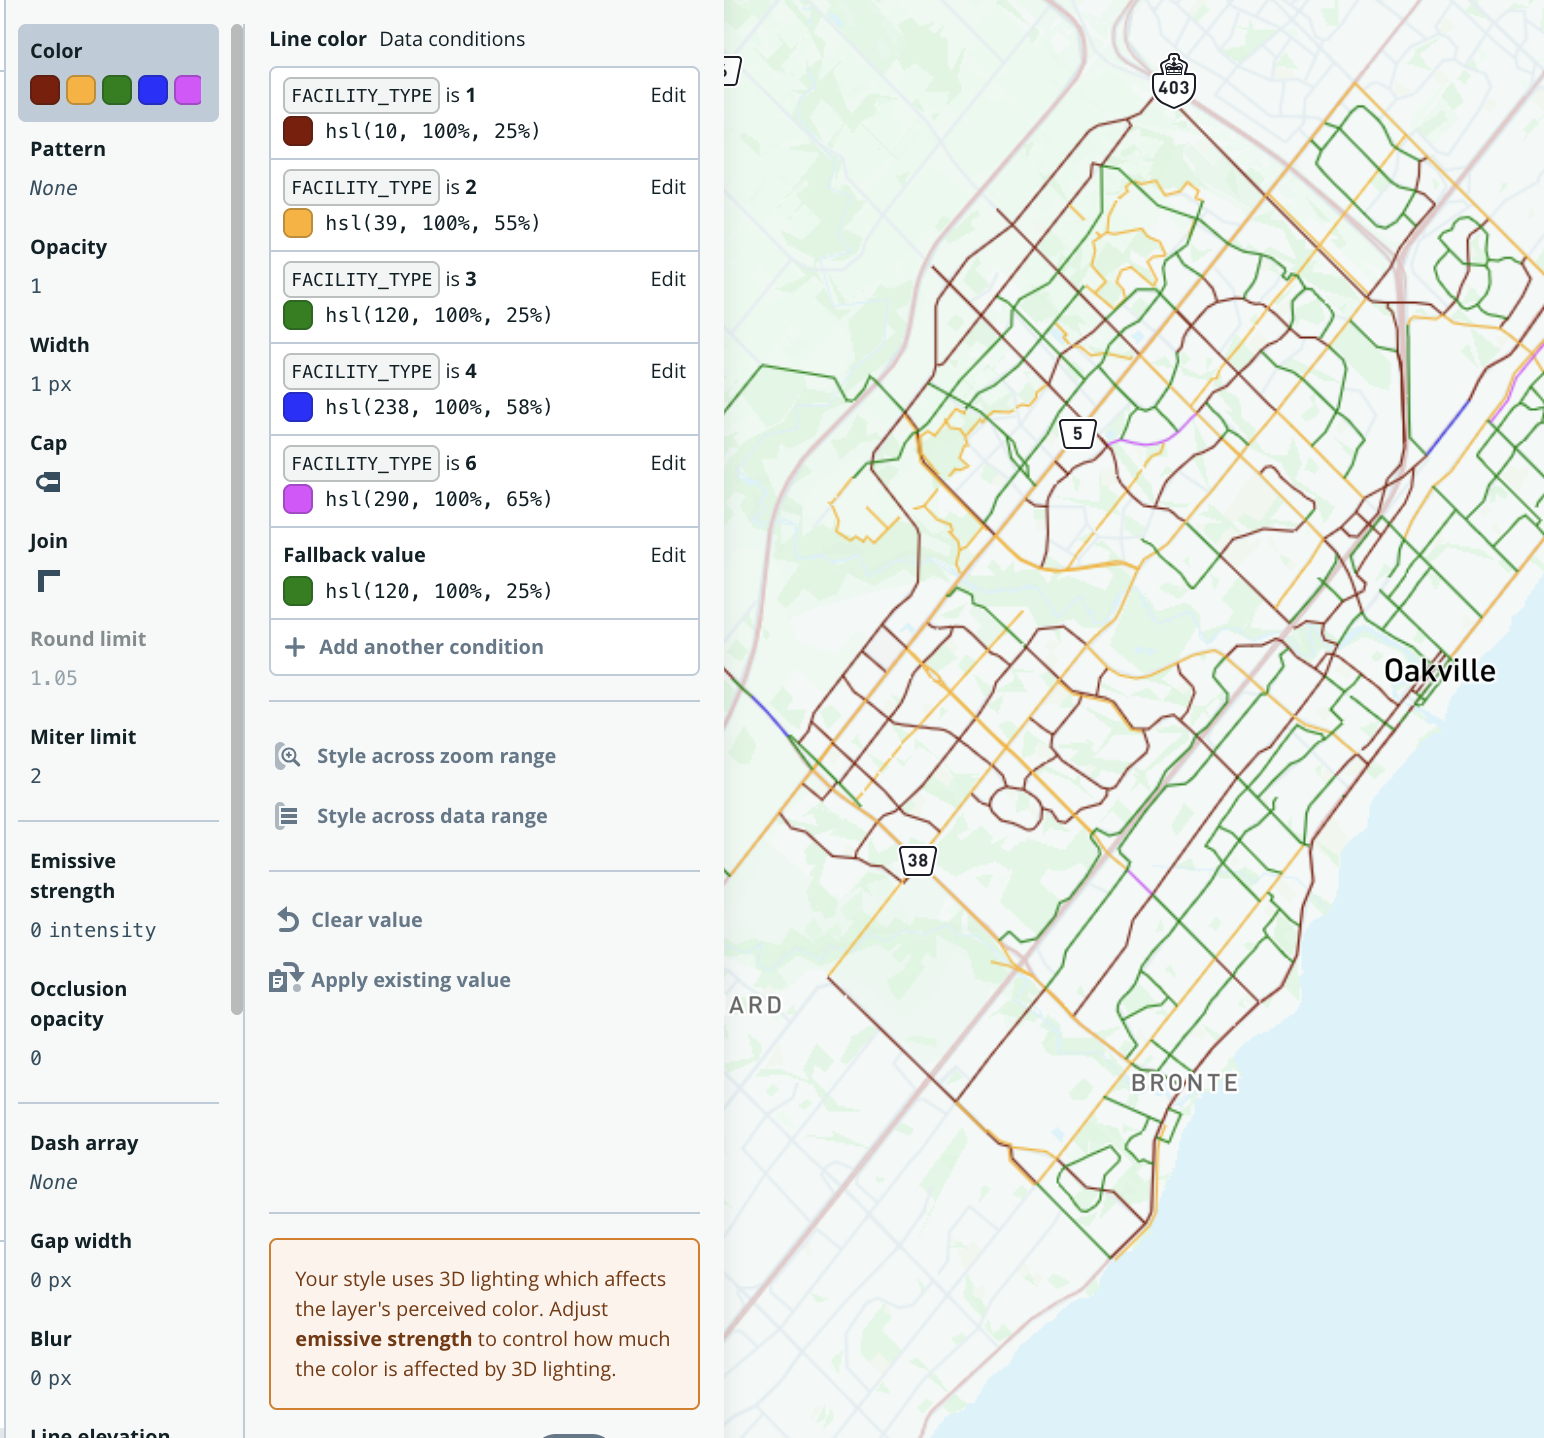
Task: Click the properties list scrollbar
Action: (x=237, y=520)
